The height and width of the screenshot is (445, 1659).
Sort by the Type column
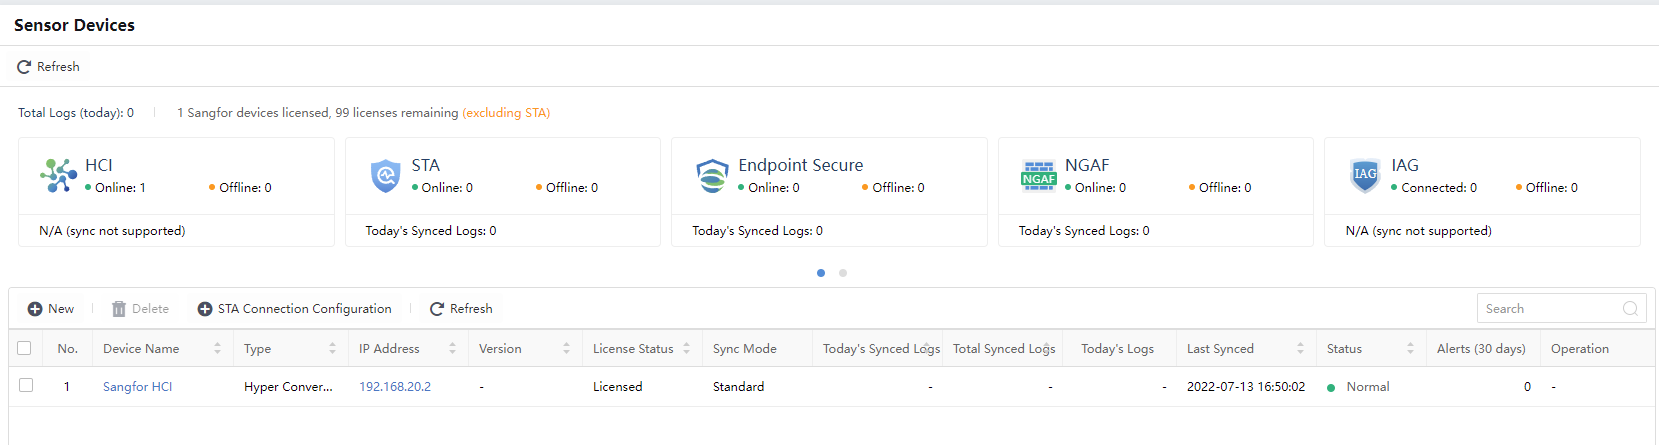click(332, 349)
